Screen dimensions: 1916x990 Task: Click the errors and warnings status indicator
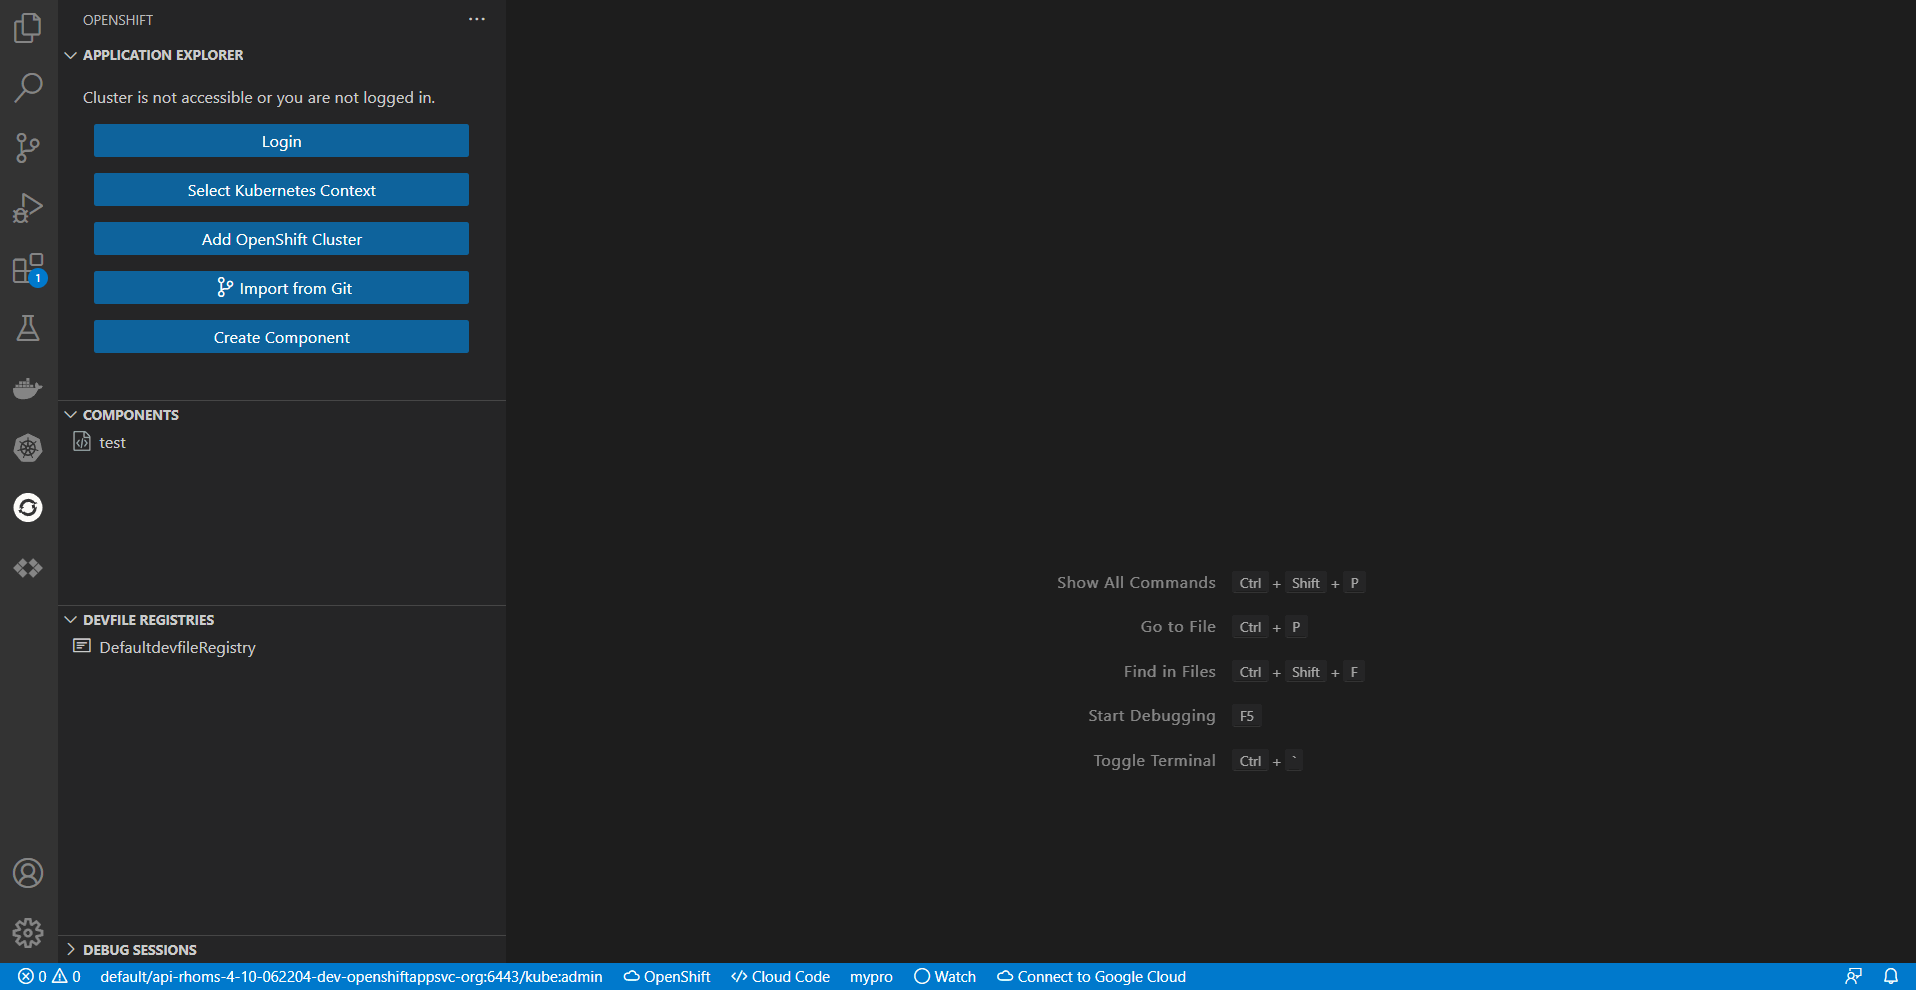49,977
